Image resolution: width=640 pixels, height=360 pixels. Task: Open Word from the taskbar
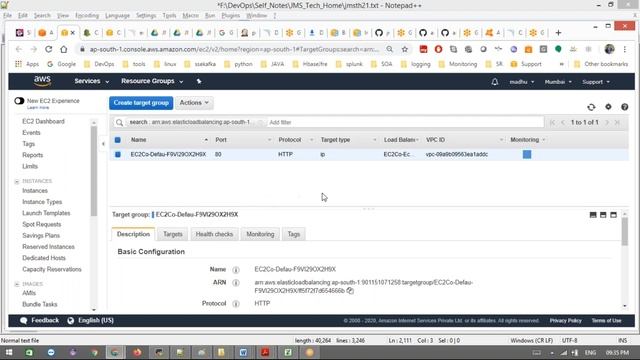[243, 352]
